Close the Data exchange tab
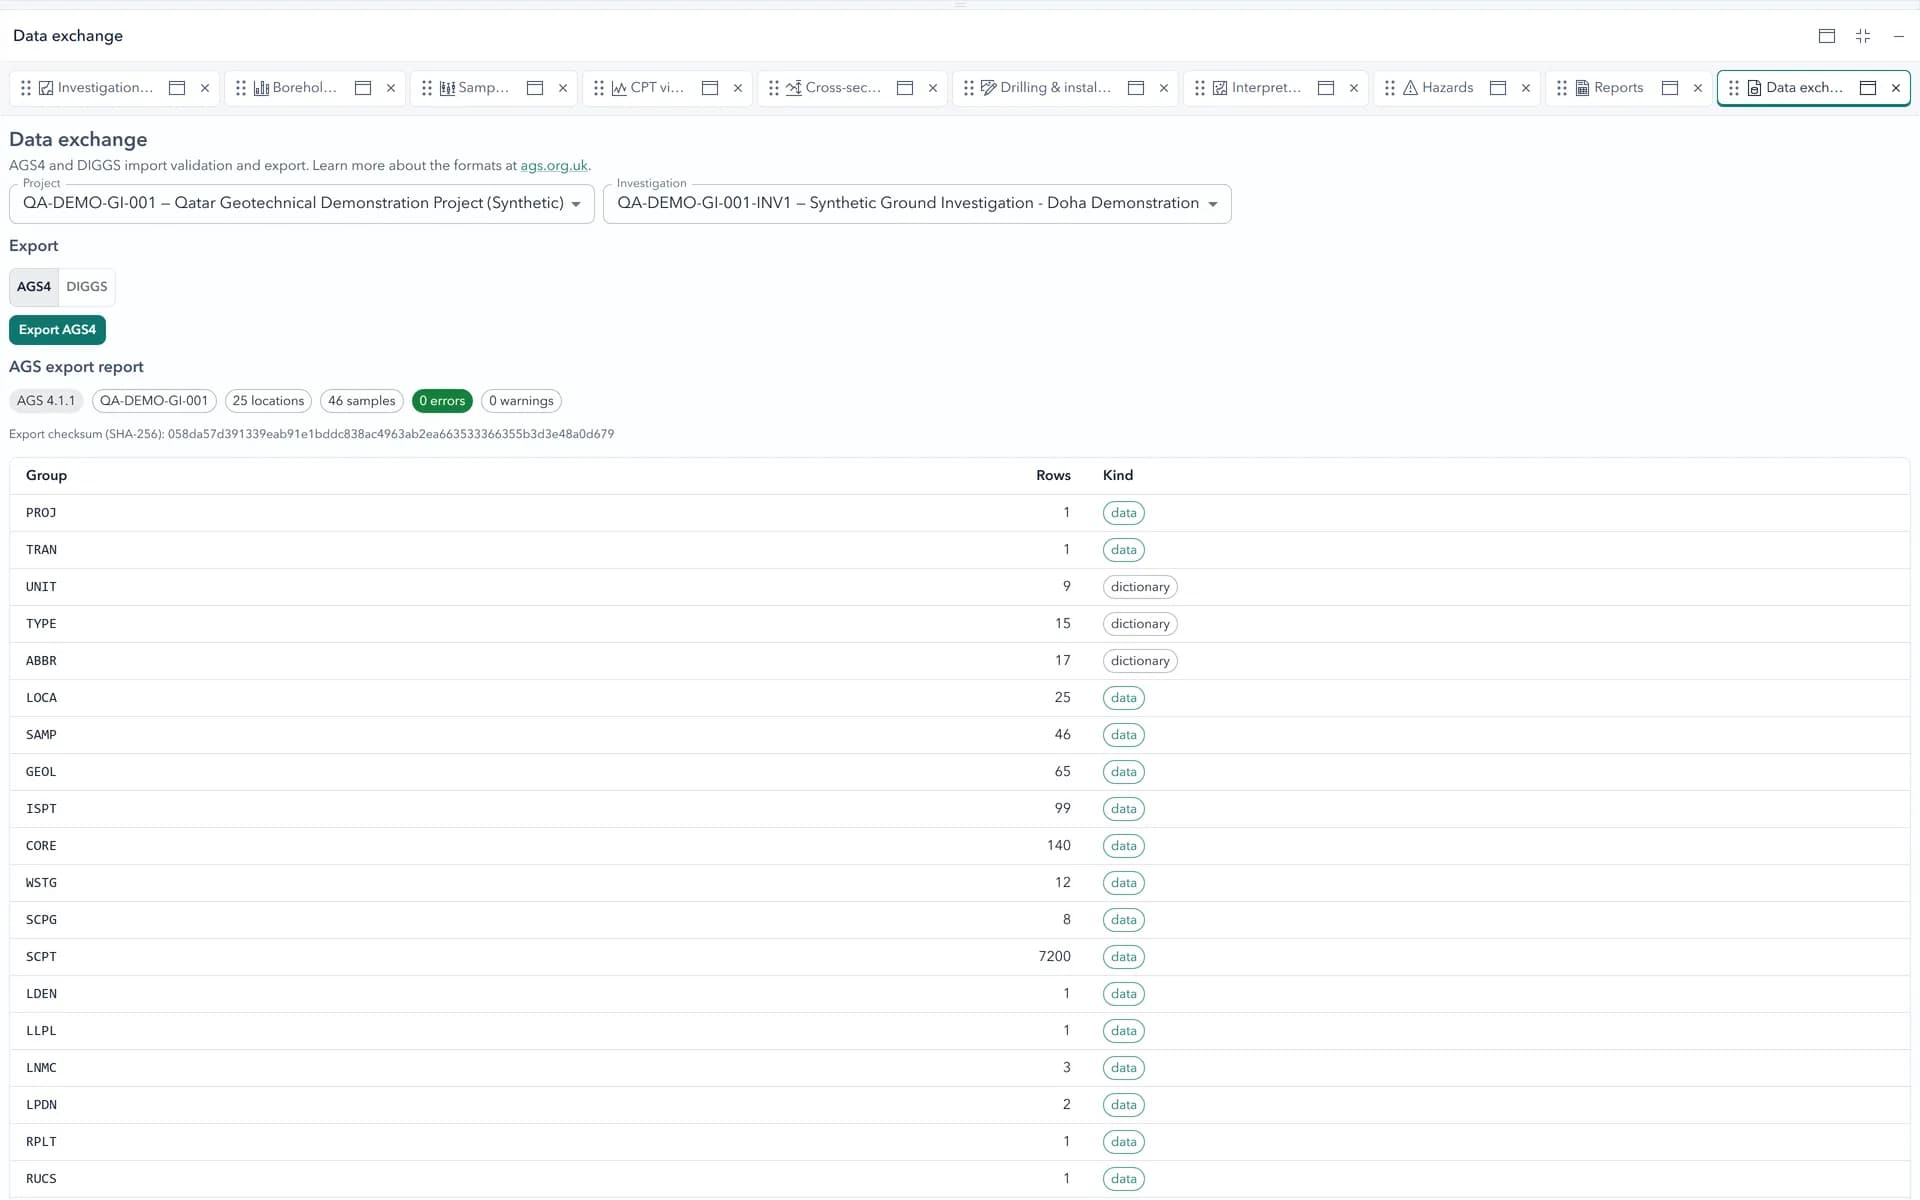The height and width of the screenshot is (1200, 1920). 1896,88
